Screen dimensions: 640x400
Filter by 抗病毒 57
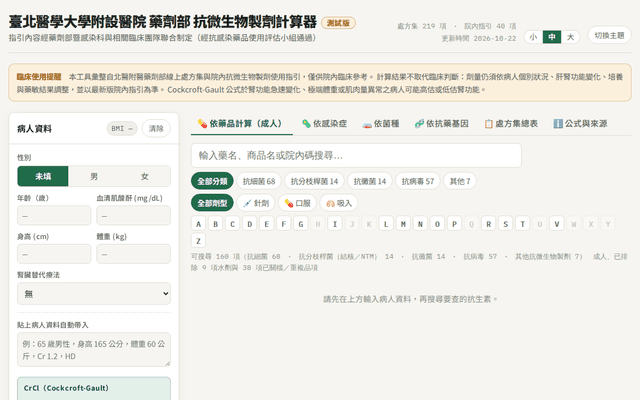(x=418, y=181)
